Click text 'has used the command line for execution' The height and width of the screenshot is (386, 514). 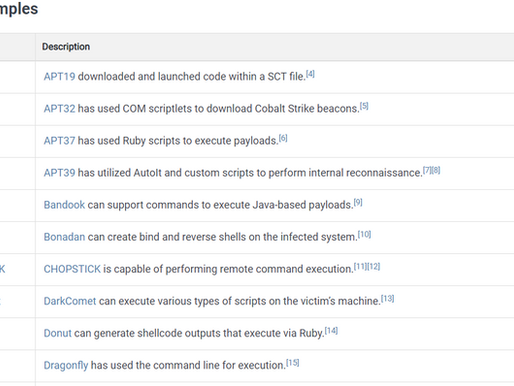coord(188,365)
